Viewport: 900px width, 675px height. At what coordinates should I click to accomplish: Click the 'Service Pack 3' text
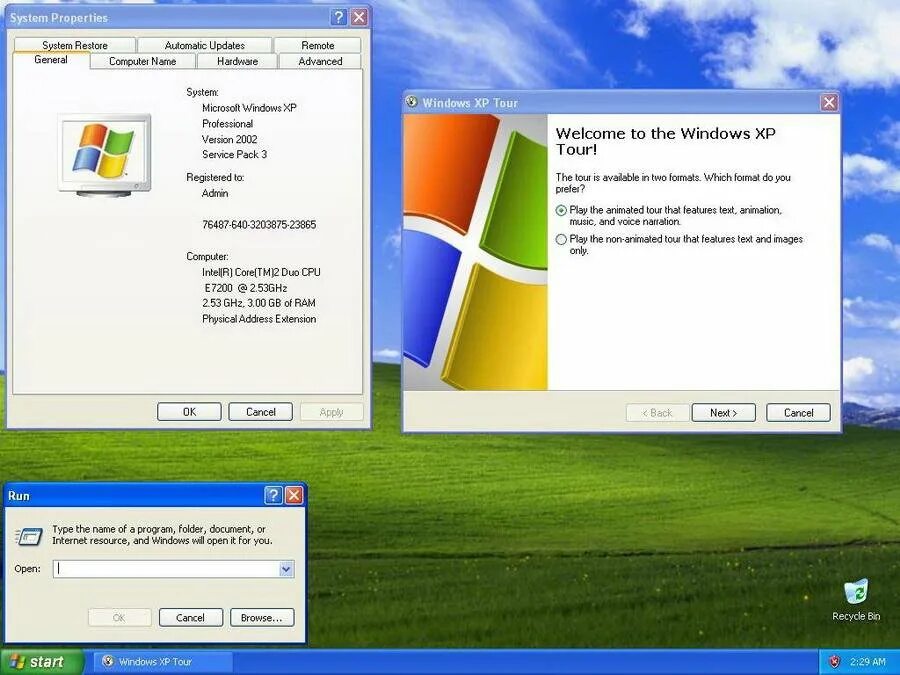[234, 154]
